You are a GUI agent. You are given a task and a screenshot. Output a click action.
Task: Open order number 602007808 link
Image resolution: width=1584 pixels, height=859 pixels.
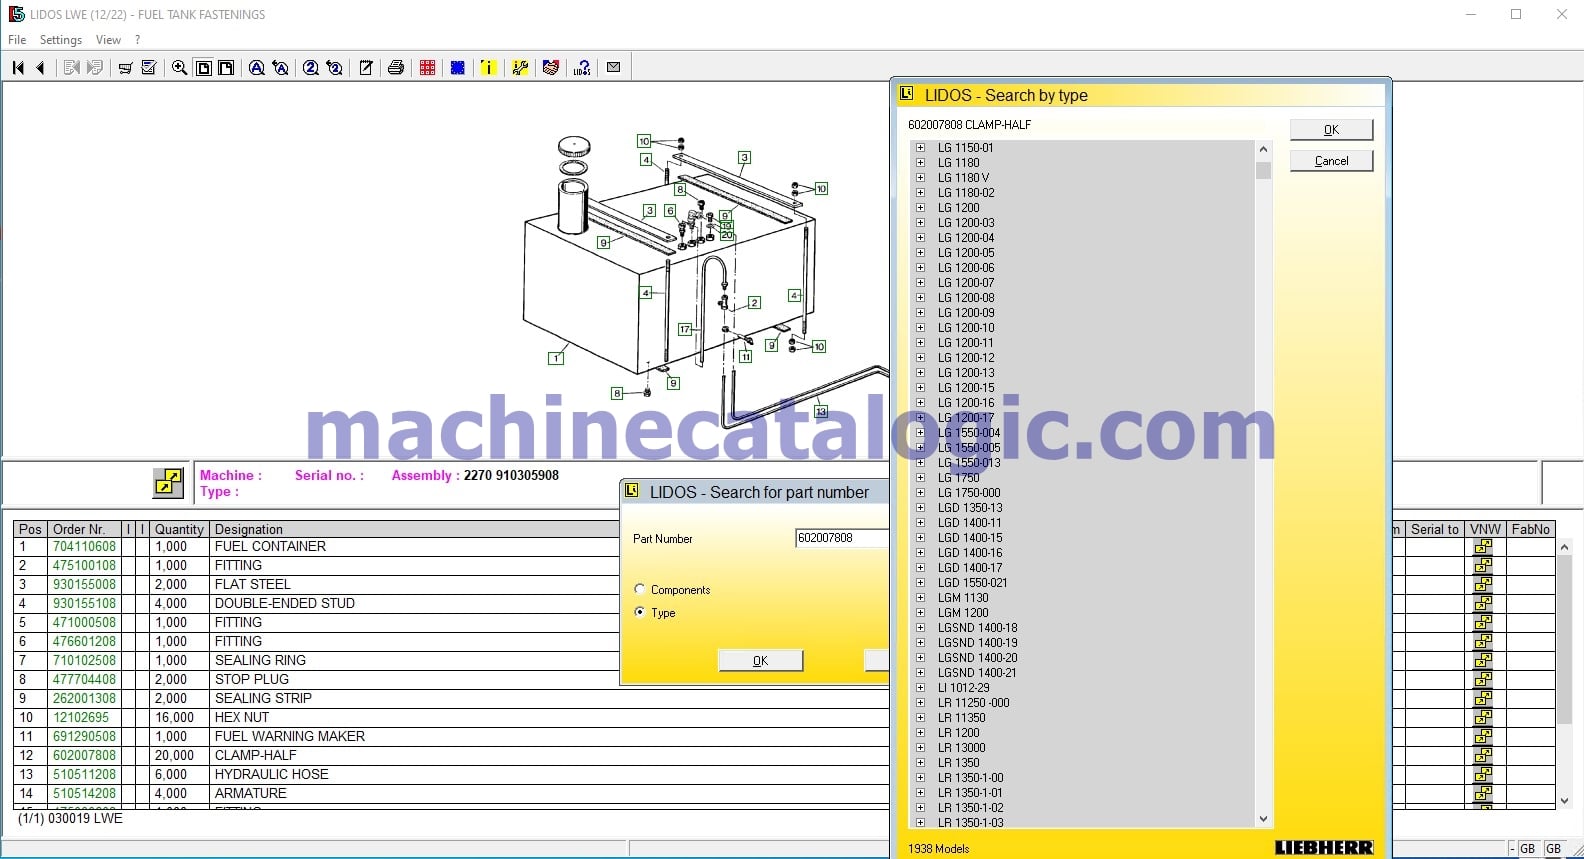[x=84, y=756]
